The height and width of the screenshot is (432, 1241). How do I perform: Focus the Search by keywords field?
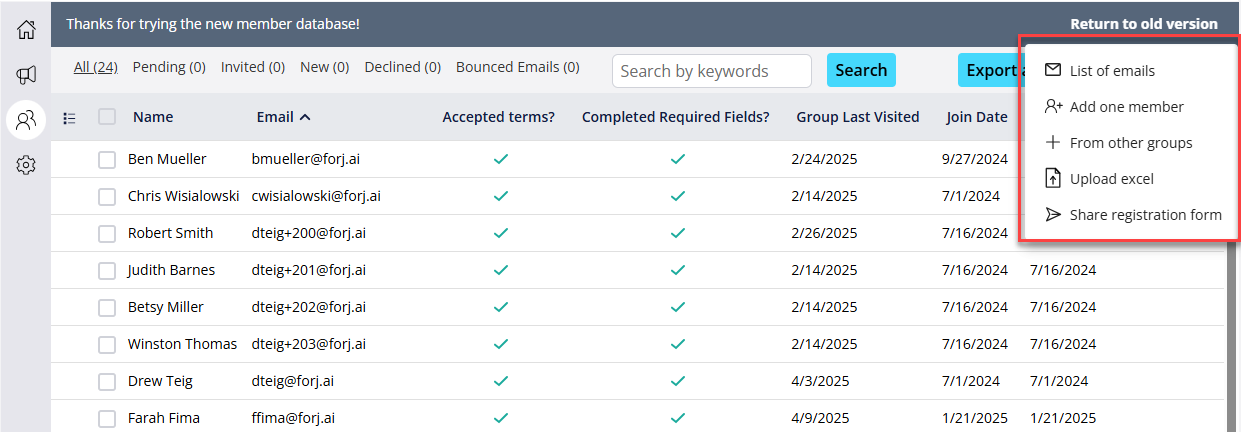[712, 71]
